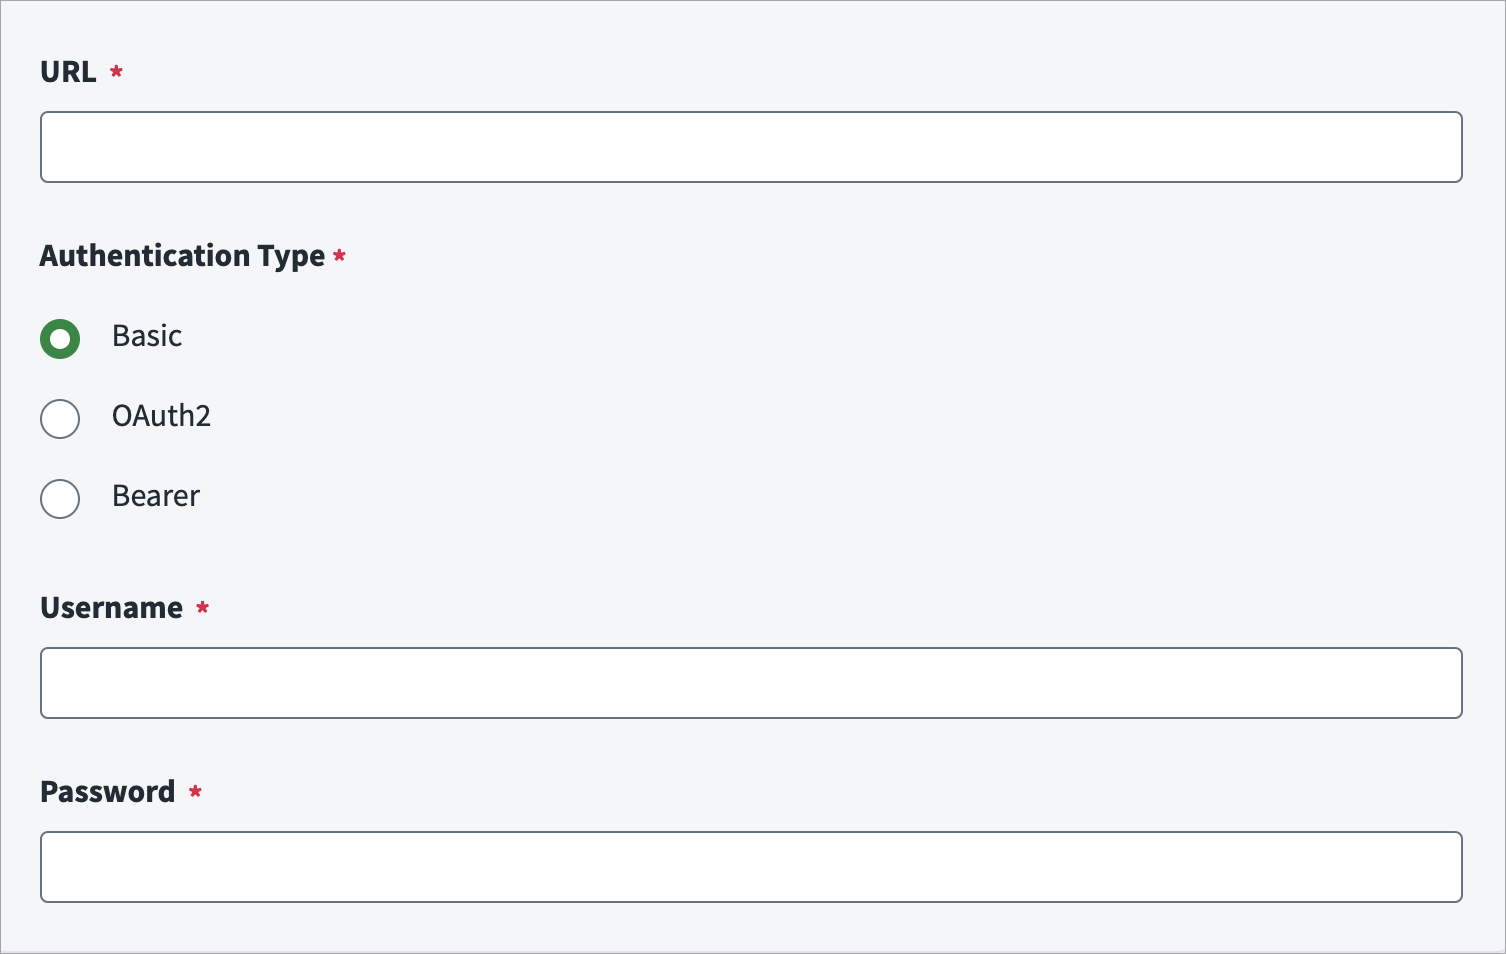Click the Bearer option label text

click(x=156, y=496)
